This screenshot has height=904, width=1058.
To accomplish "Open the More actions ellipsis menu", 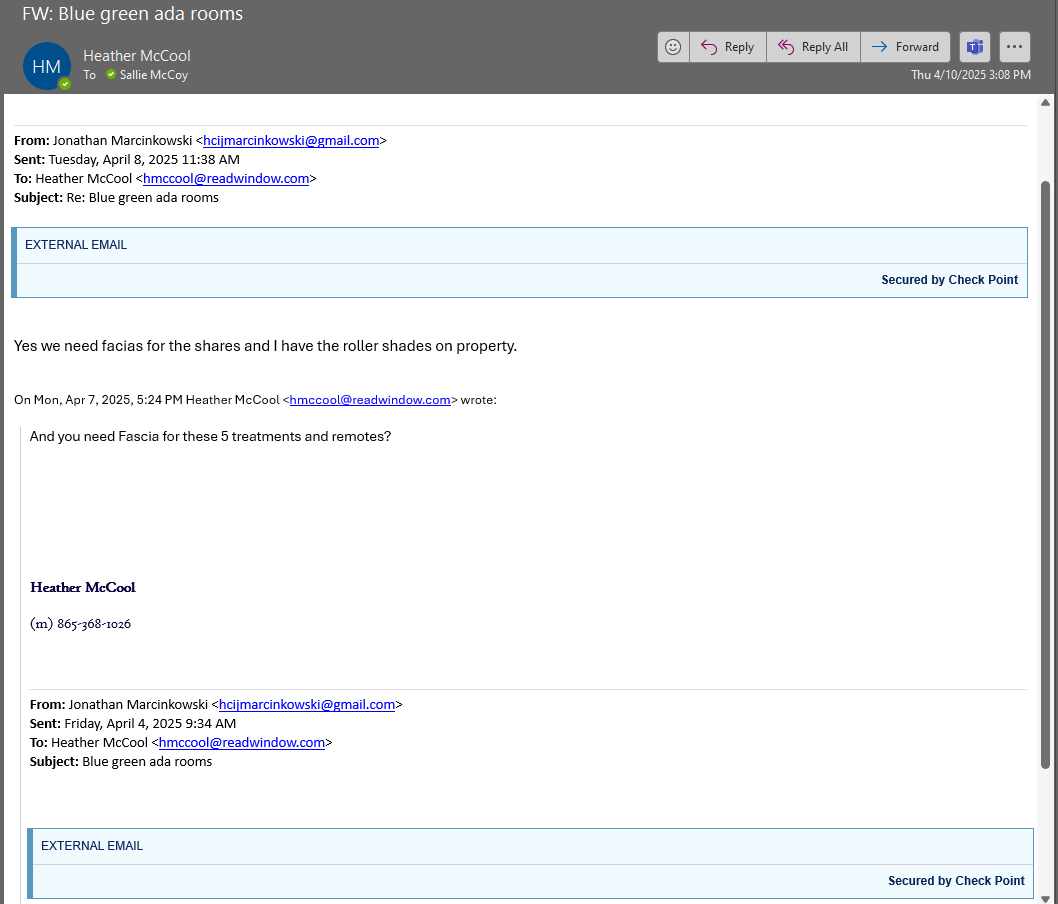I will pyautogui.click(x=1015, y=47).
